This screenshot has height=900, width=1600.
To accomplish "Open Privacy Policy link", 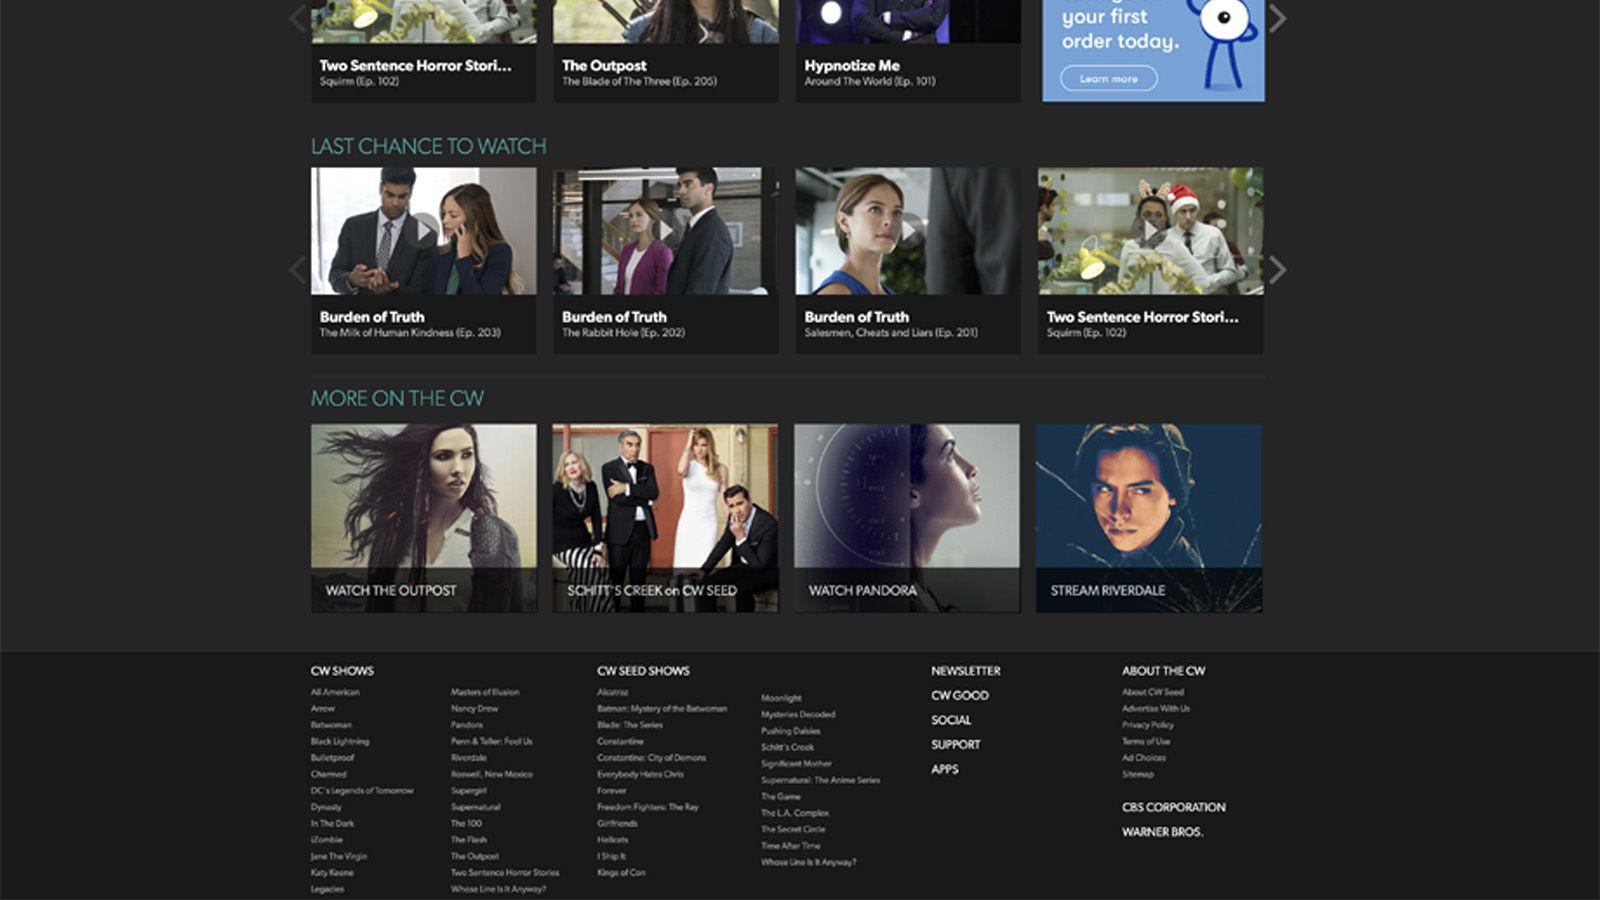I will 1148,725.
